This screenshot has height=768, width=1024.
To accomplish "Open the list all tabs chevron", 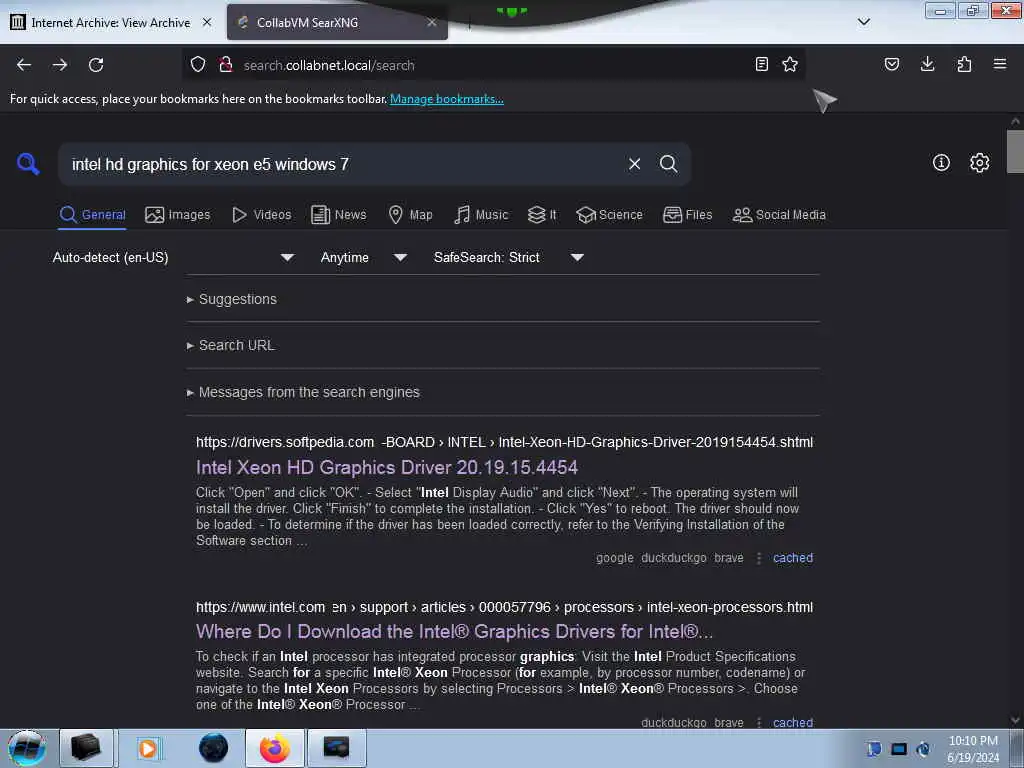I will point(863,22).
